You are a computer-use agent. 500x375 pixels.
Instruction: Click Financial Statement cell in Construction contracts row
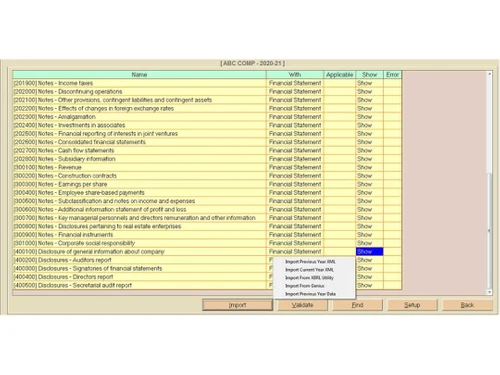pos(295,176)
